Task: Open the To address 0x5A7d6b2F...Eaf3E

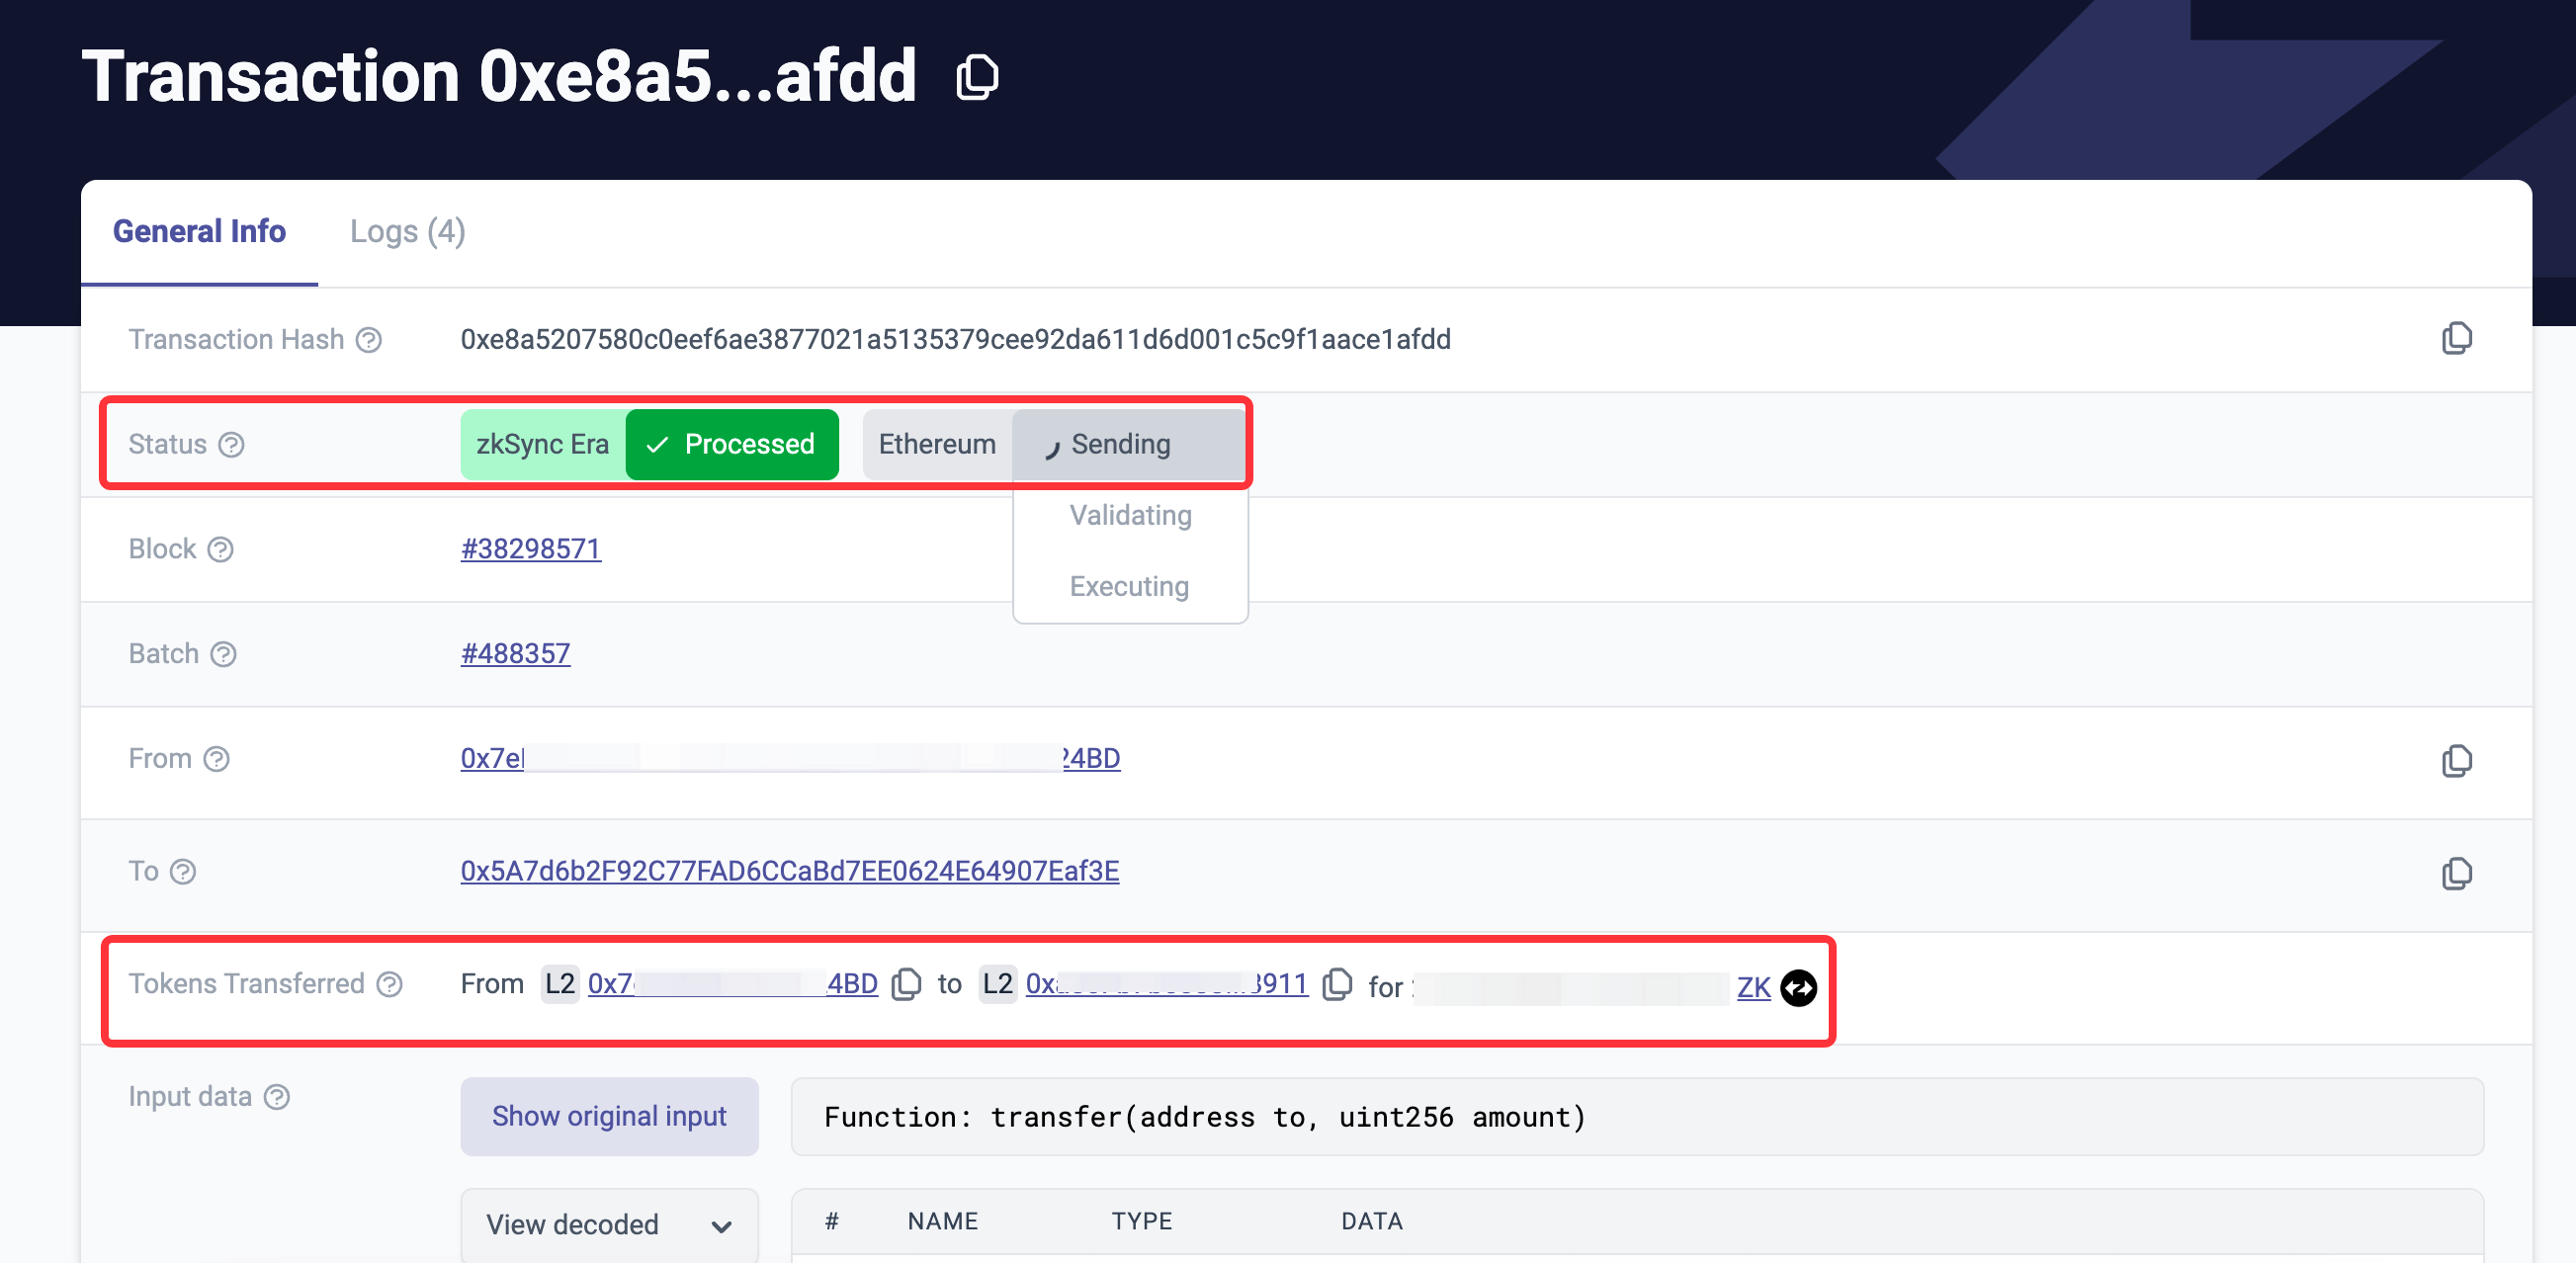Action: click(x=789, y=872)
